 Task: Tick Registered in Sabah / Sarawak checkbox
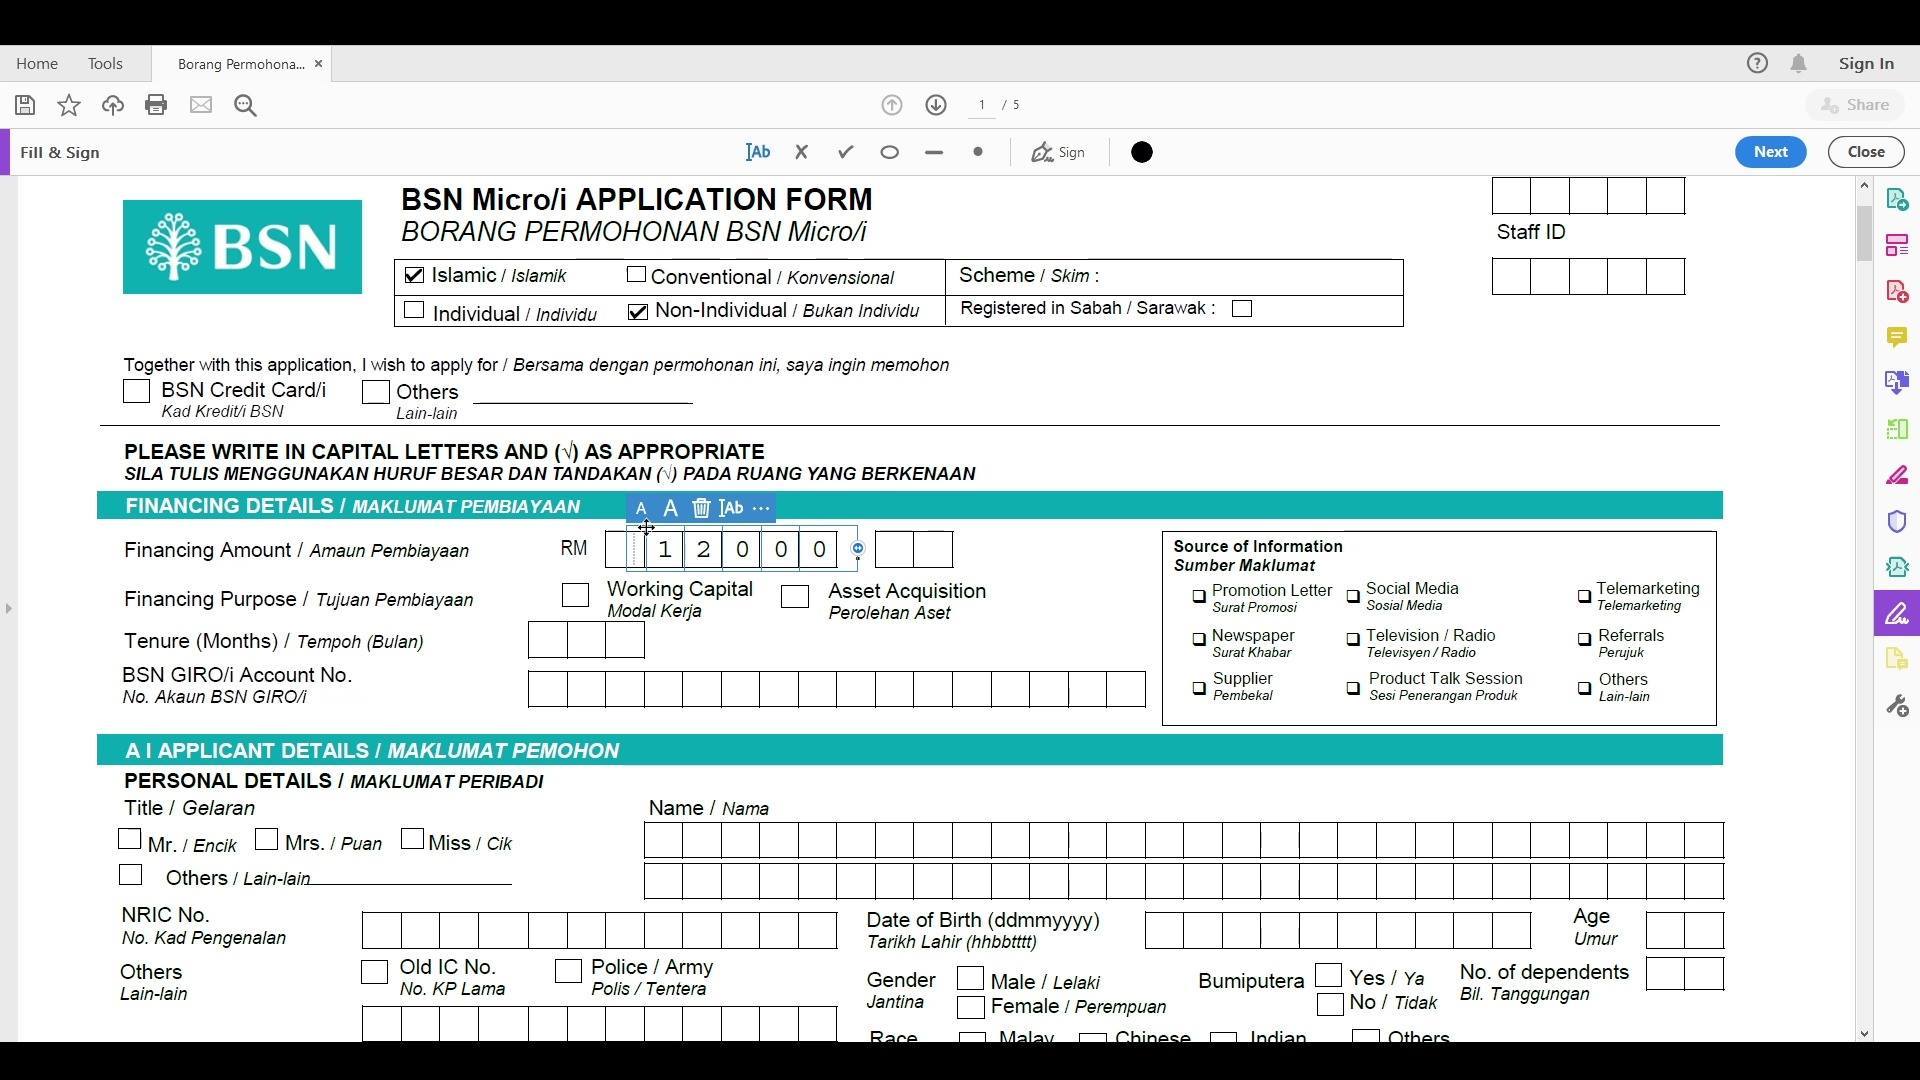[1242, 309]
